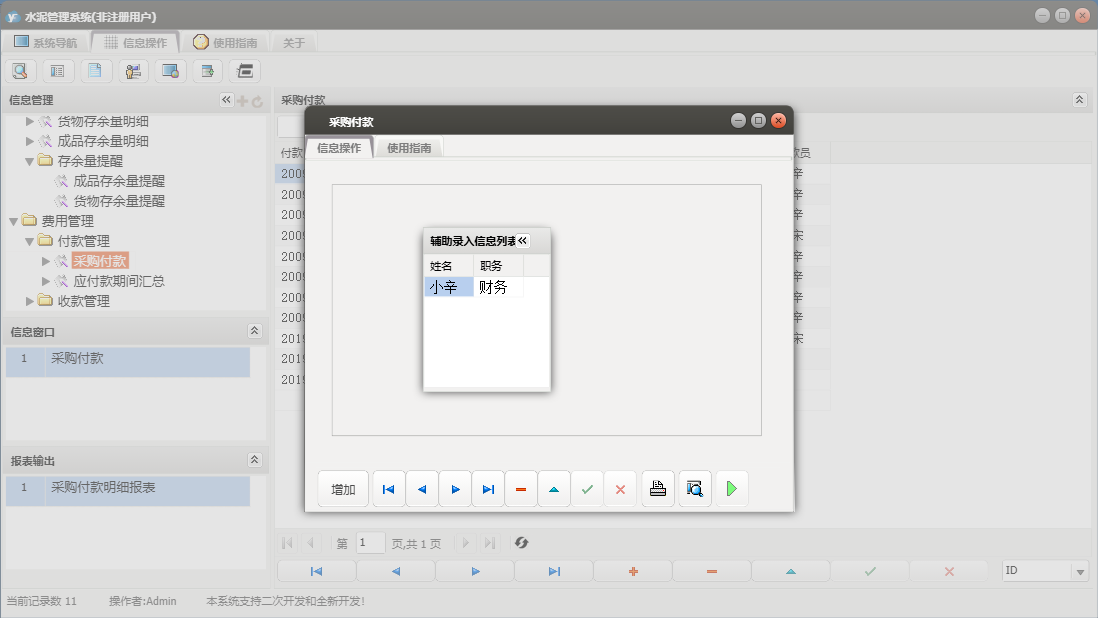Jump to first record in 采购付款 dialog
The width and height of the screenshot is (1098, 618).
(388, 489)
